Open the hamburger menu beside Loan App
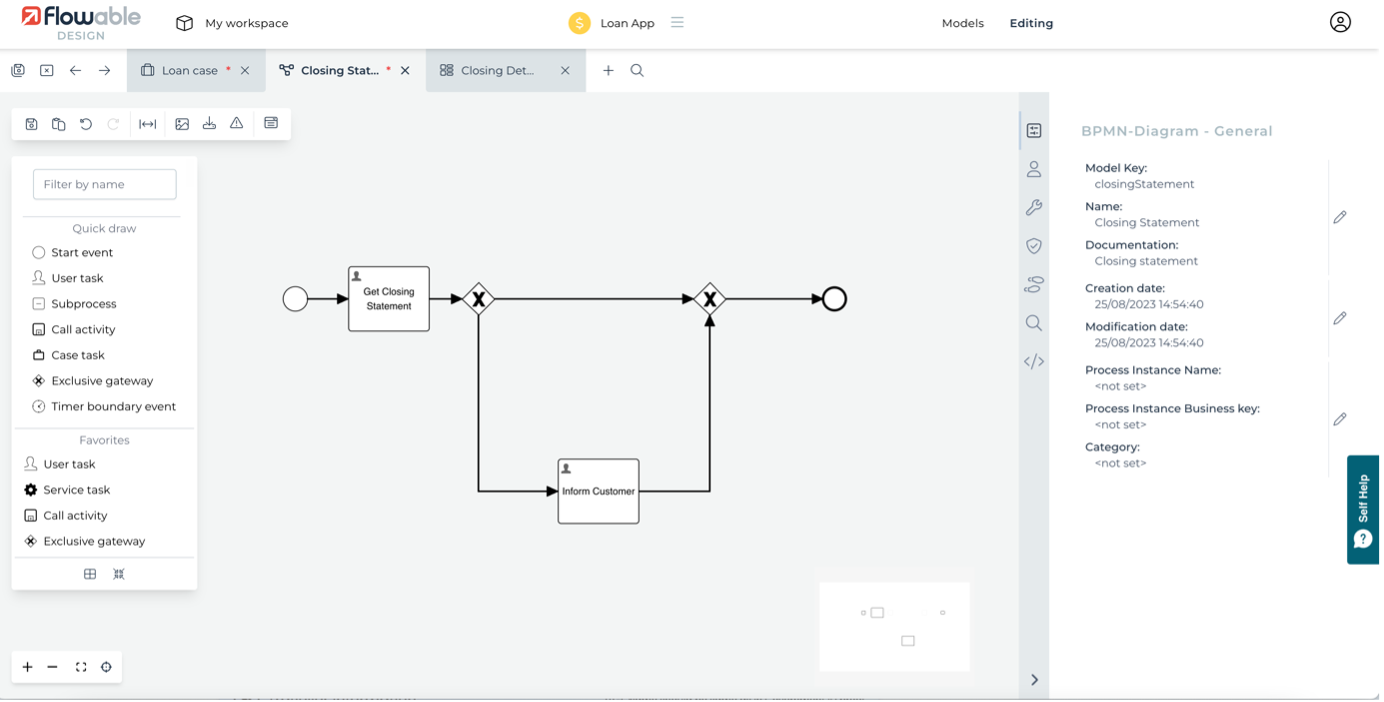This screenshot has height=702, width=1384. pos(677,22)
